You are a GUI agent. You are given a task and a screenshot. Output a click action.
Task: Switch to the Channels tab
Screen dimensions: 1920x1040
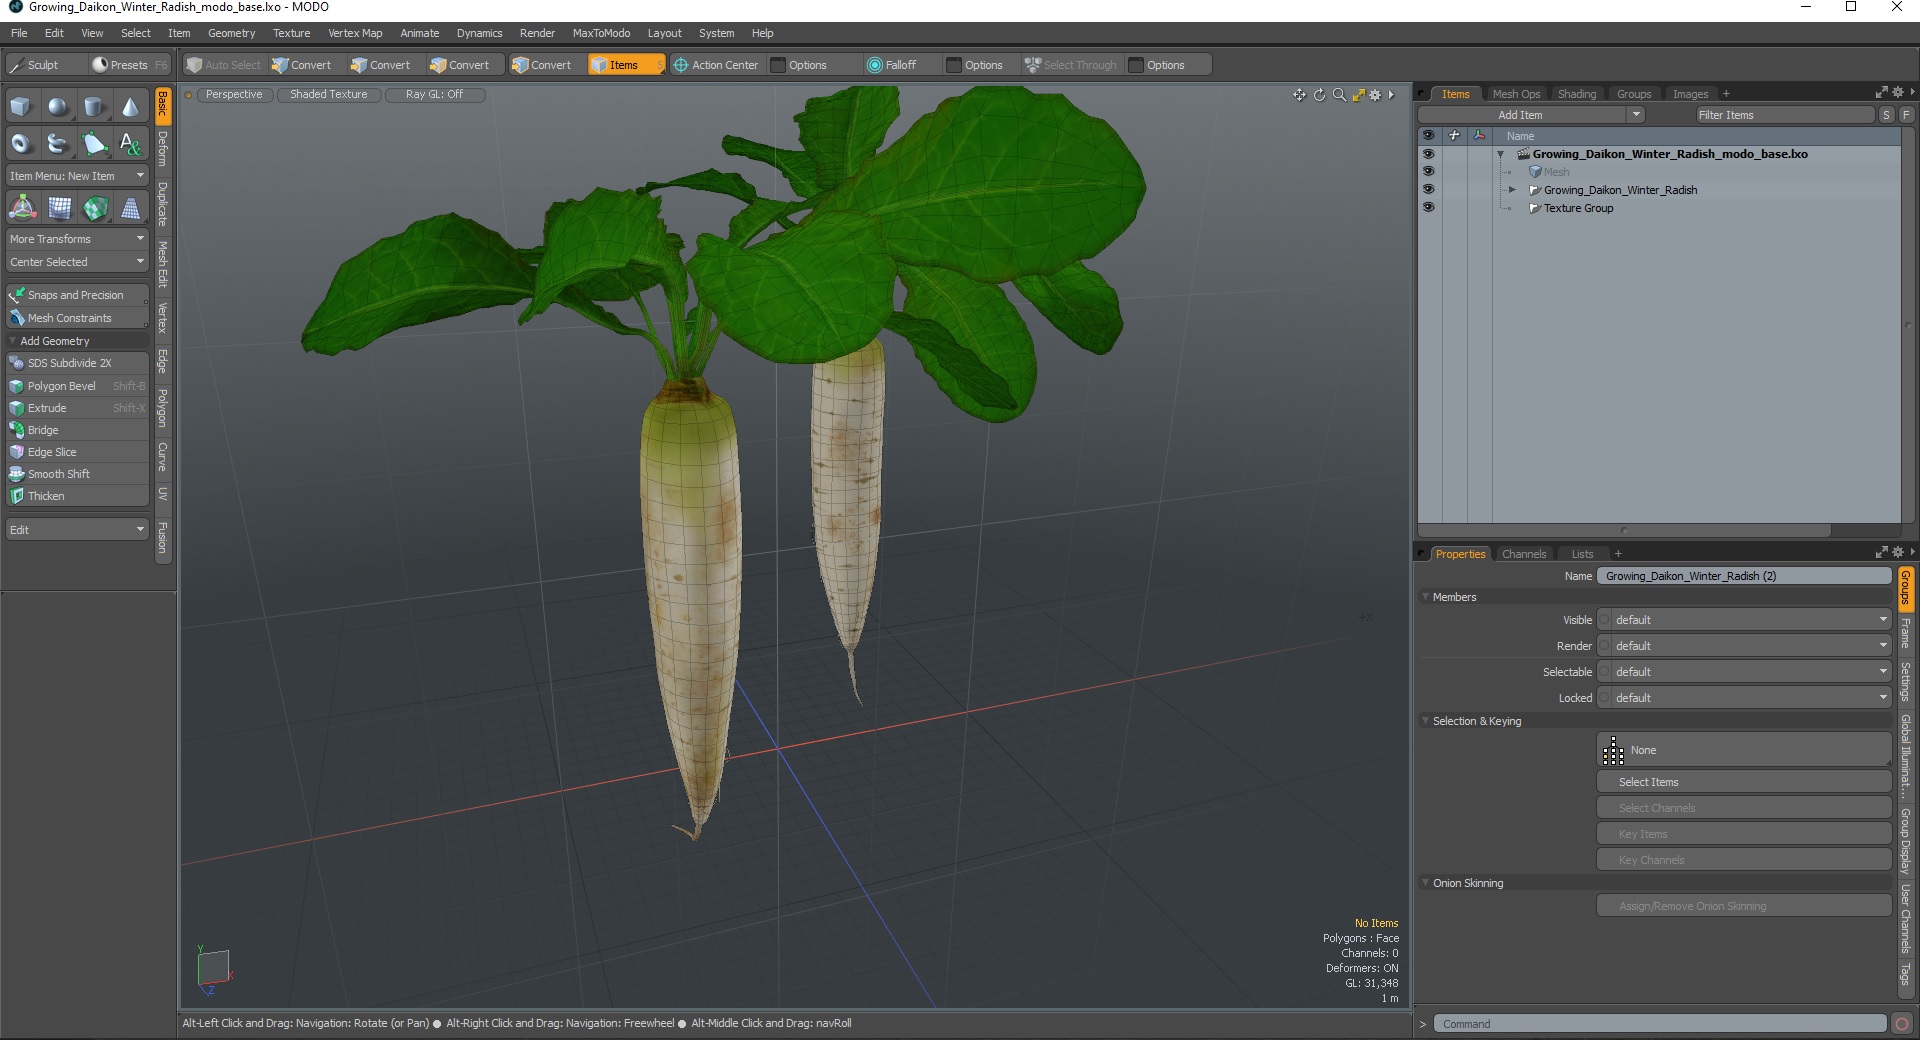pyautogui.click(x=1524, y=554)
